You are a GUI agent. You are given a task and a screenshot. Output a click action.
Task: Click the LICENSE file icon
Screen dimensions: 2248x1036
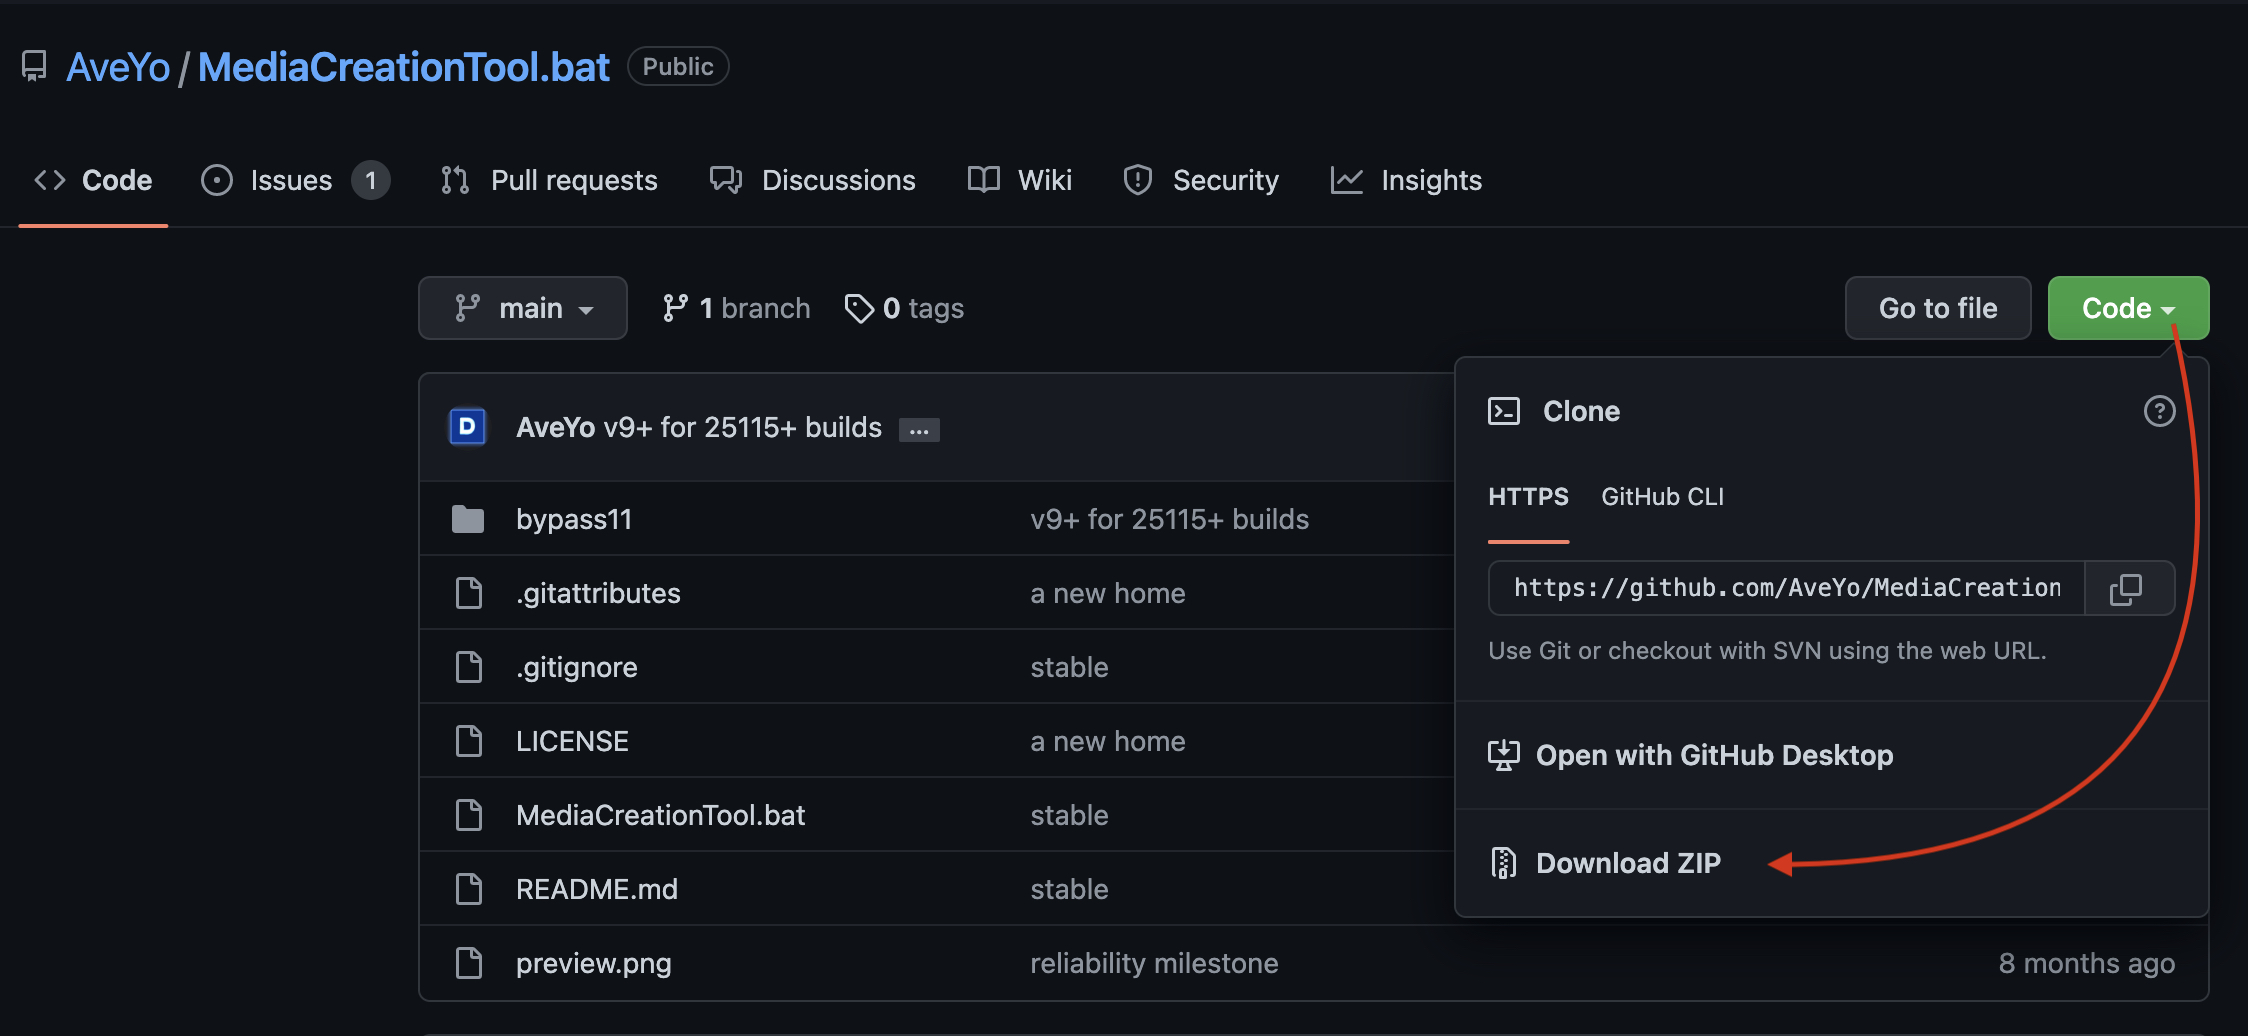coord(469,741)
